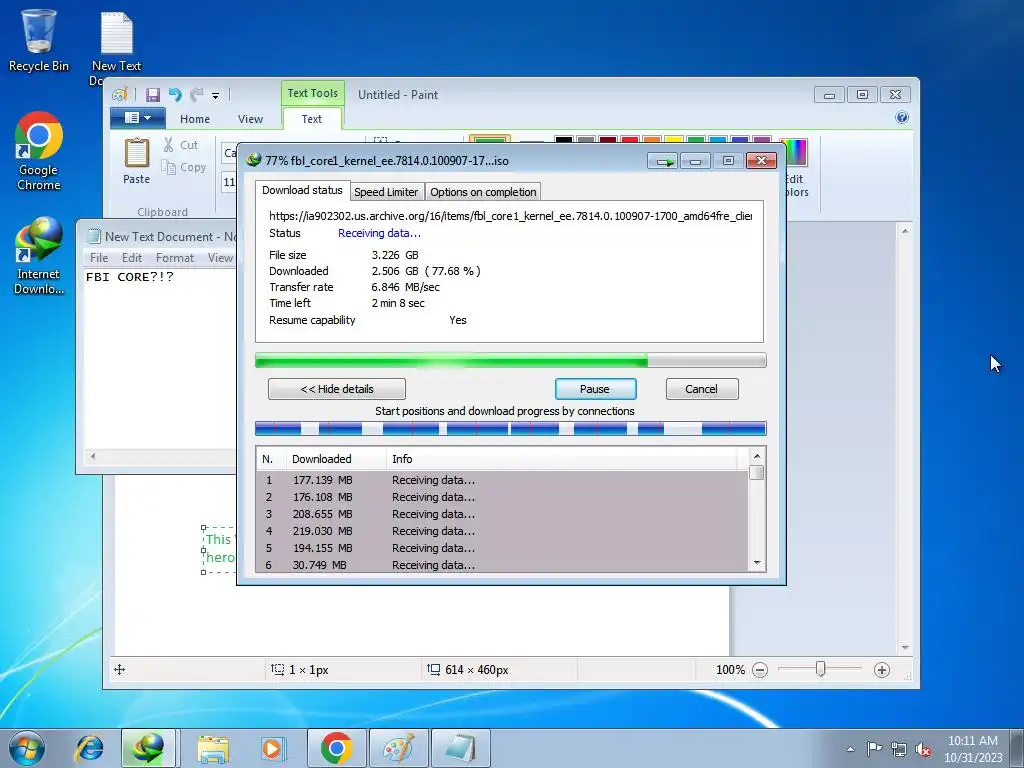Image resolution: width=1024 pixels, height=768 pixels.
Task: Click the Windows Media Player taskbar icon
Action: click(273, 748)
